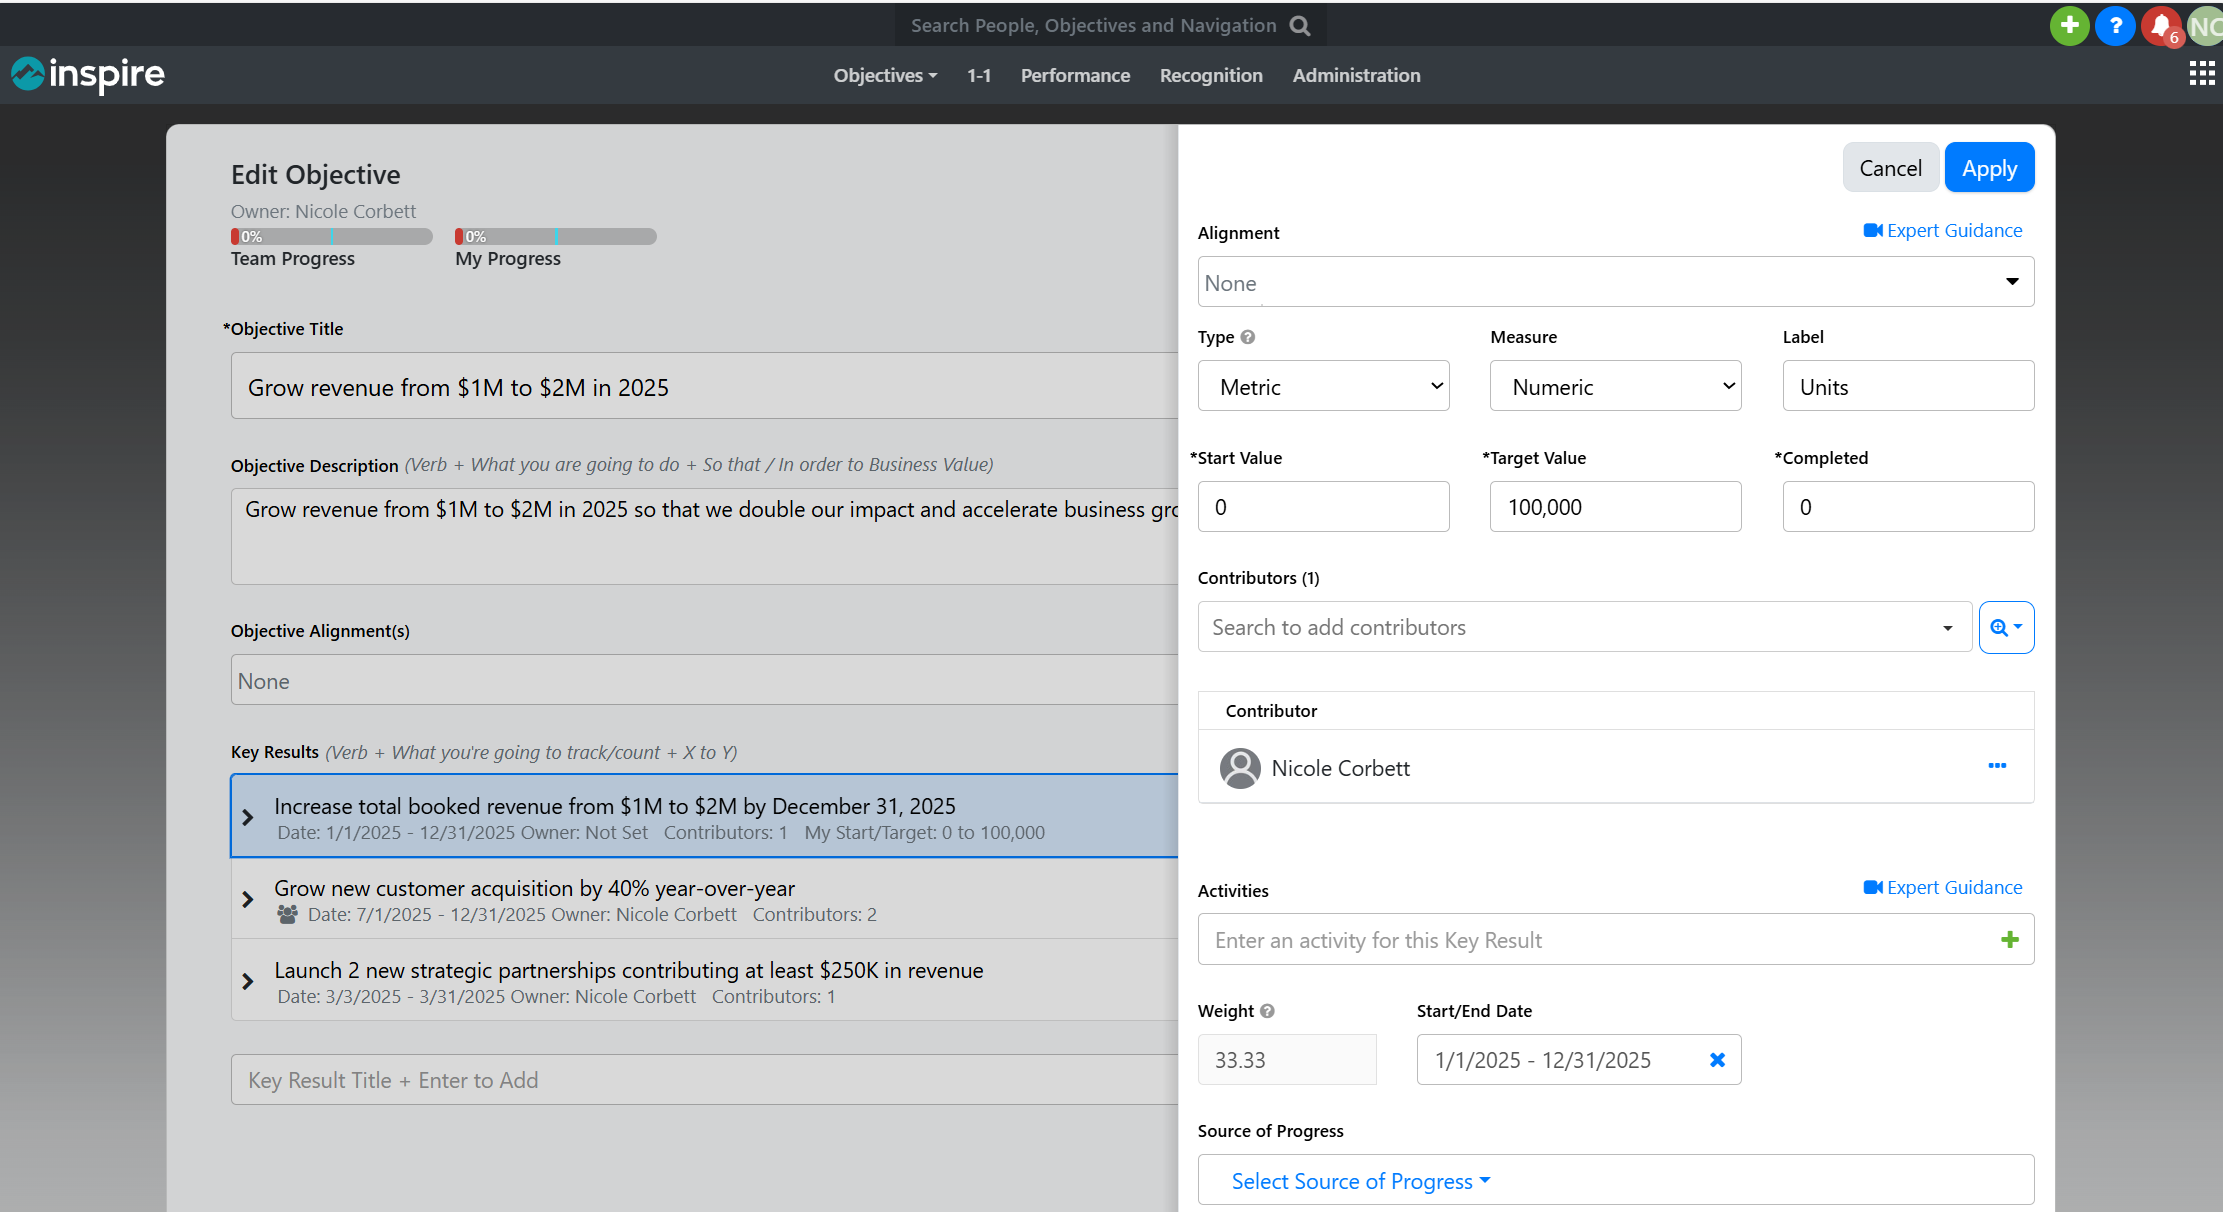Screen dimensions: 2223x1212
Task: Open the Performance menu item
Action: tap(1075, 75)
